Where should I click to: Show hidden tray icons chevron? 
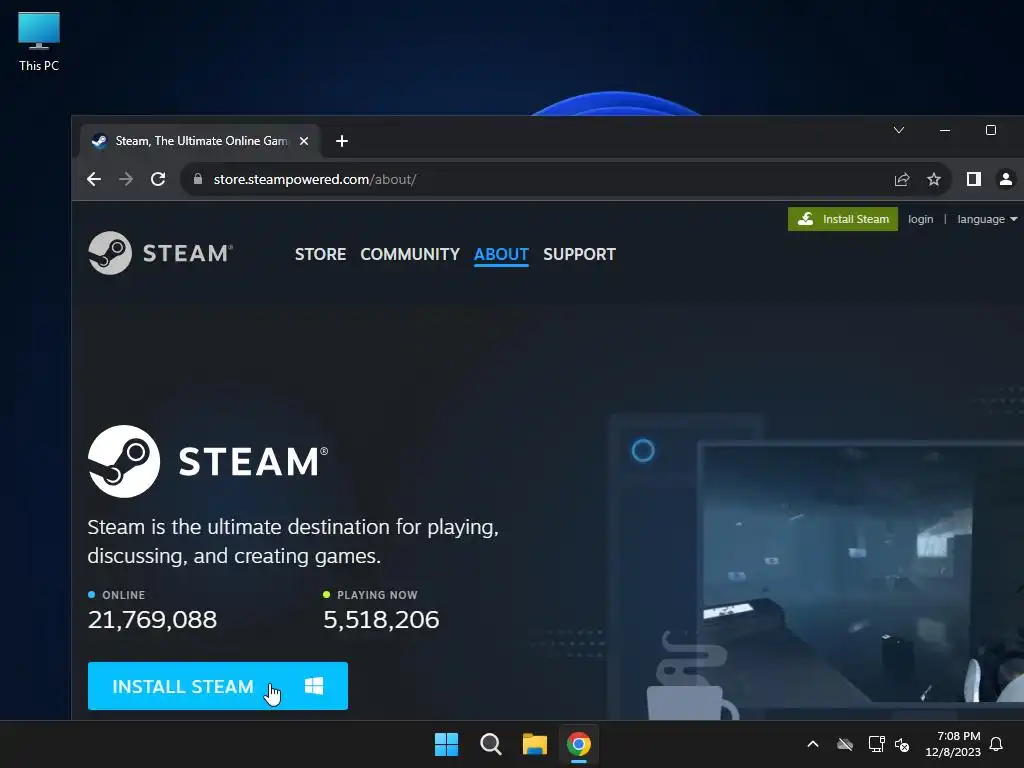click(813, 744)
